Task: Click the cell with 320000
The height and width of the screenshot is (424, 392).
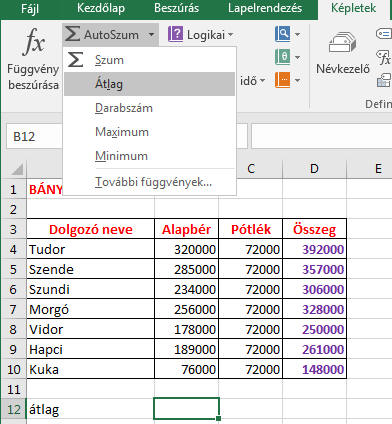Action: point(186,249)
